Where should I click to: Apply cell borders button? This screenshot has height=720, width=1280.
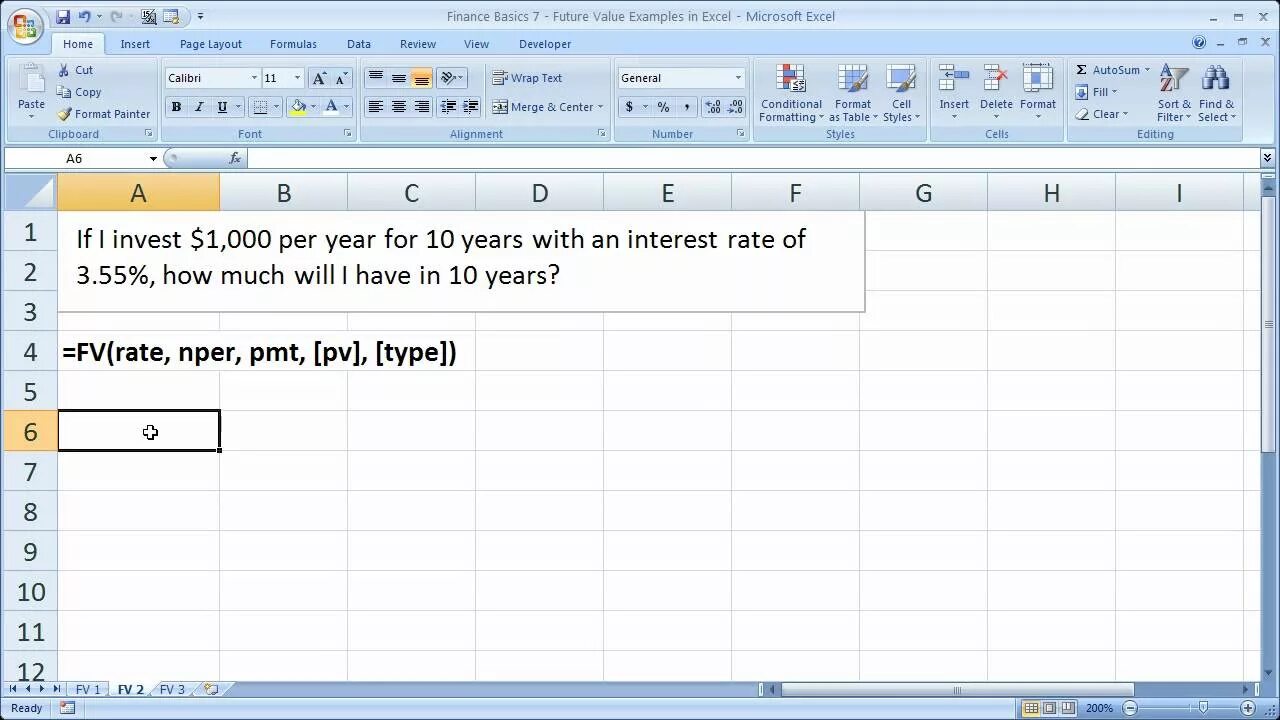tap(260, 107)
